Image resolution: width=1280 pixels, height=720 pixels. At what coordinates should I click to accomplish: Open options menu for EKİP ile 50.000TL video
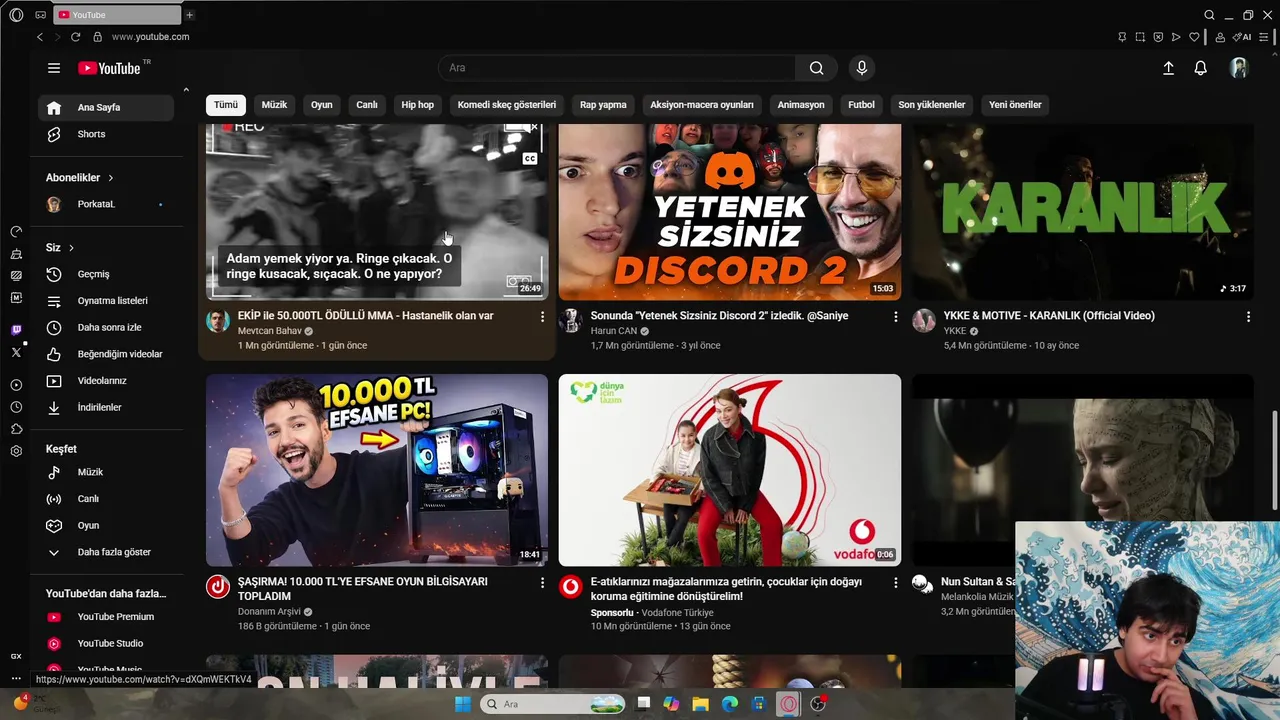click(x=542, y=317)
